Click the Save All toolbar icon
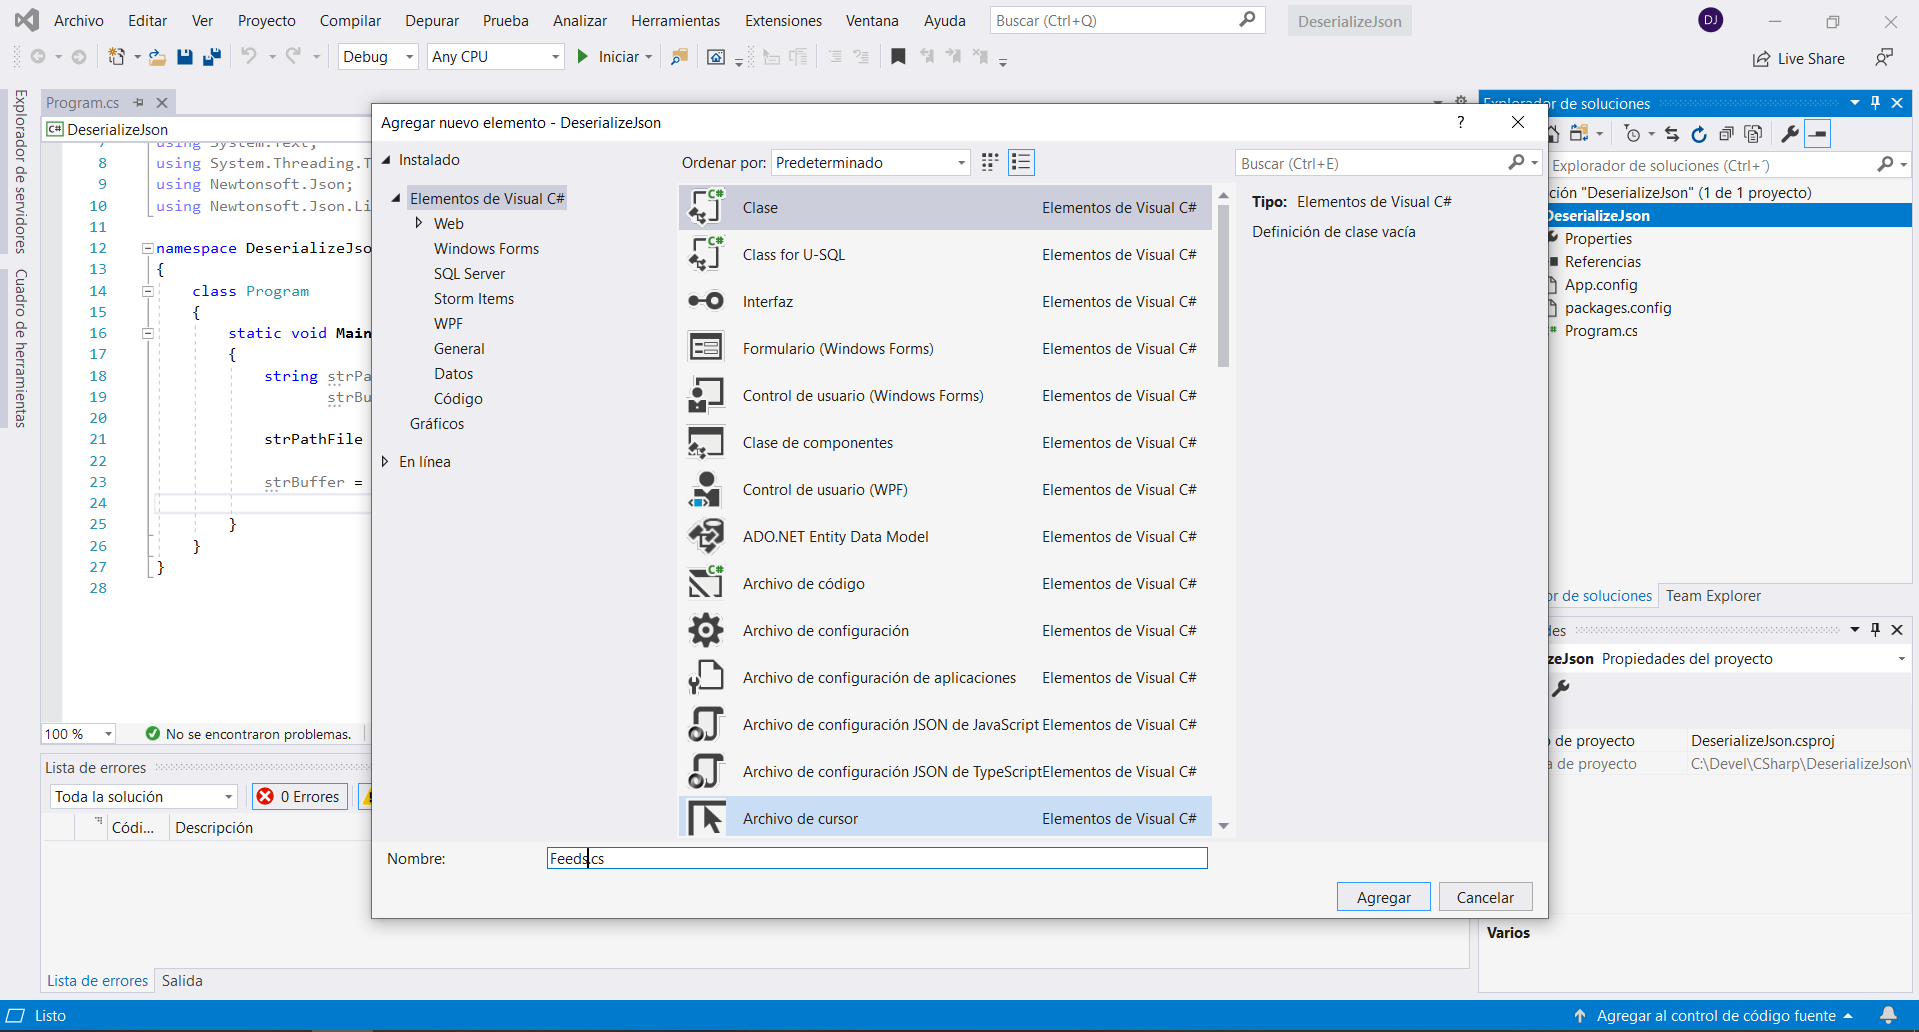 coord(212,57)
